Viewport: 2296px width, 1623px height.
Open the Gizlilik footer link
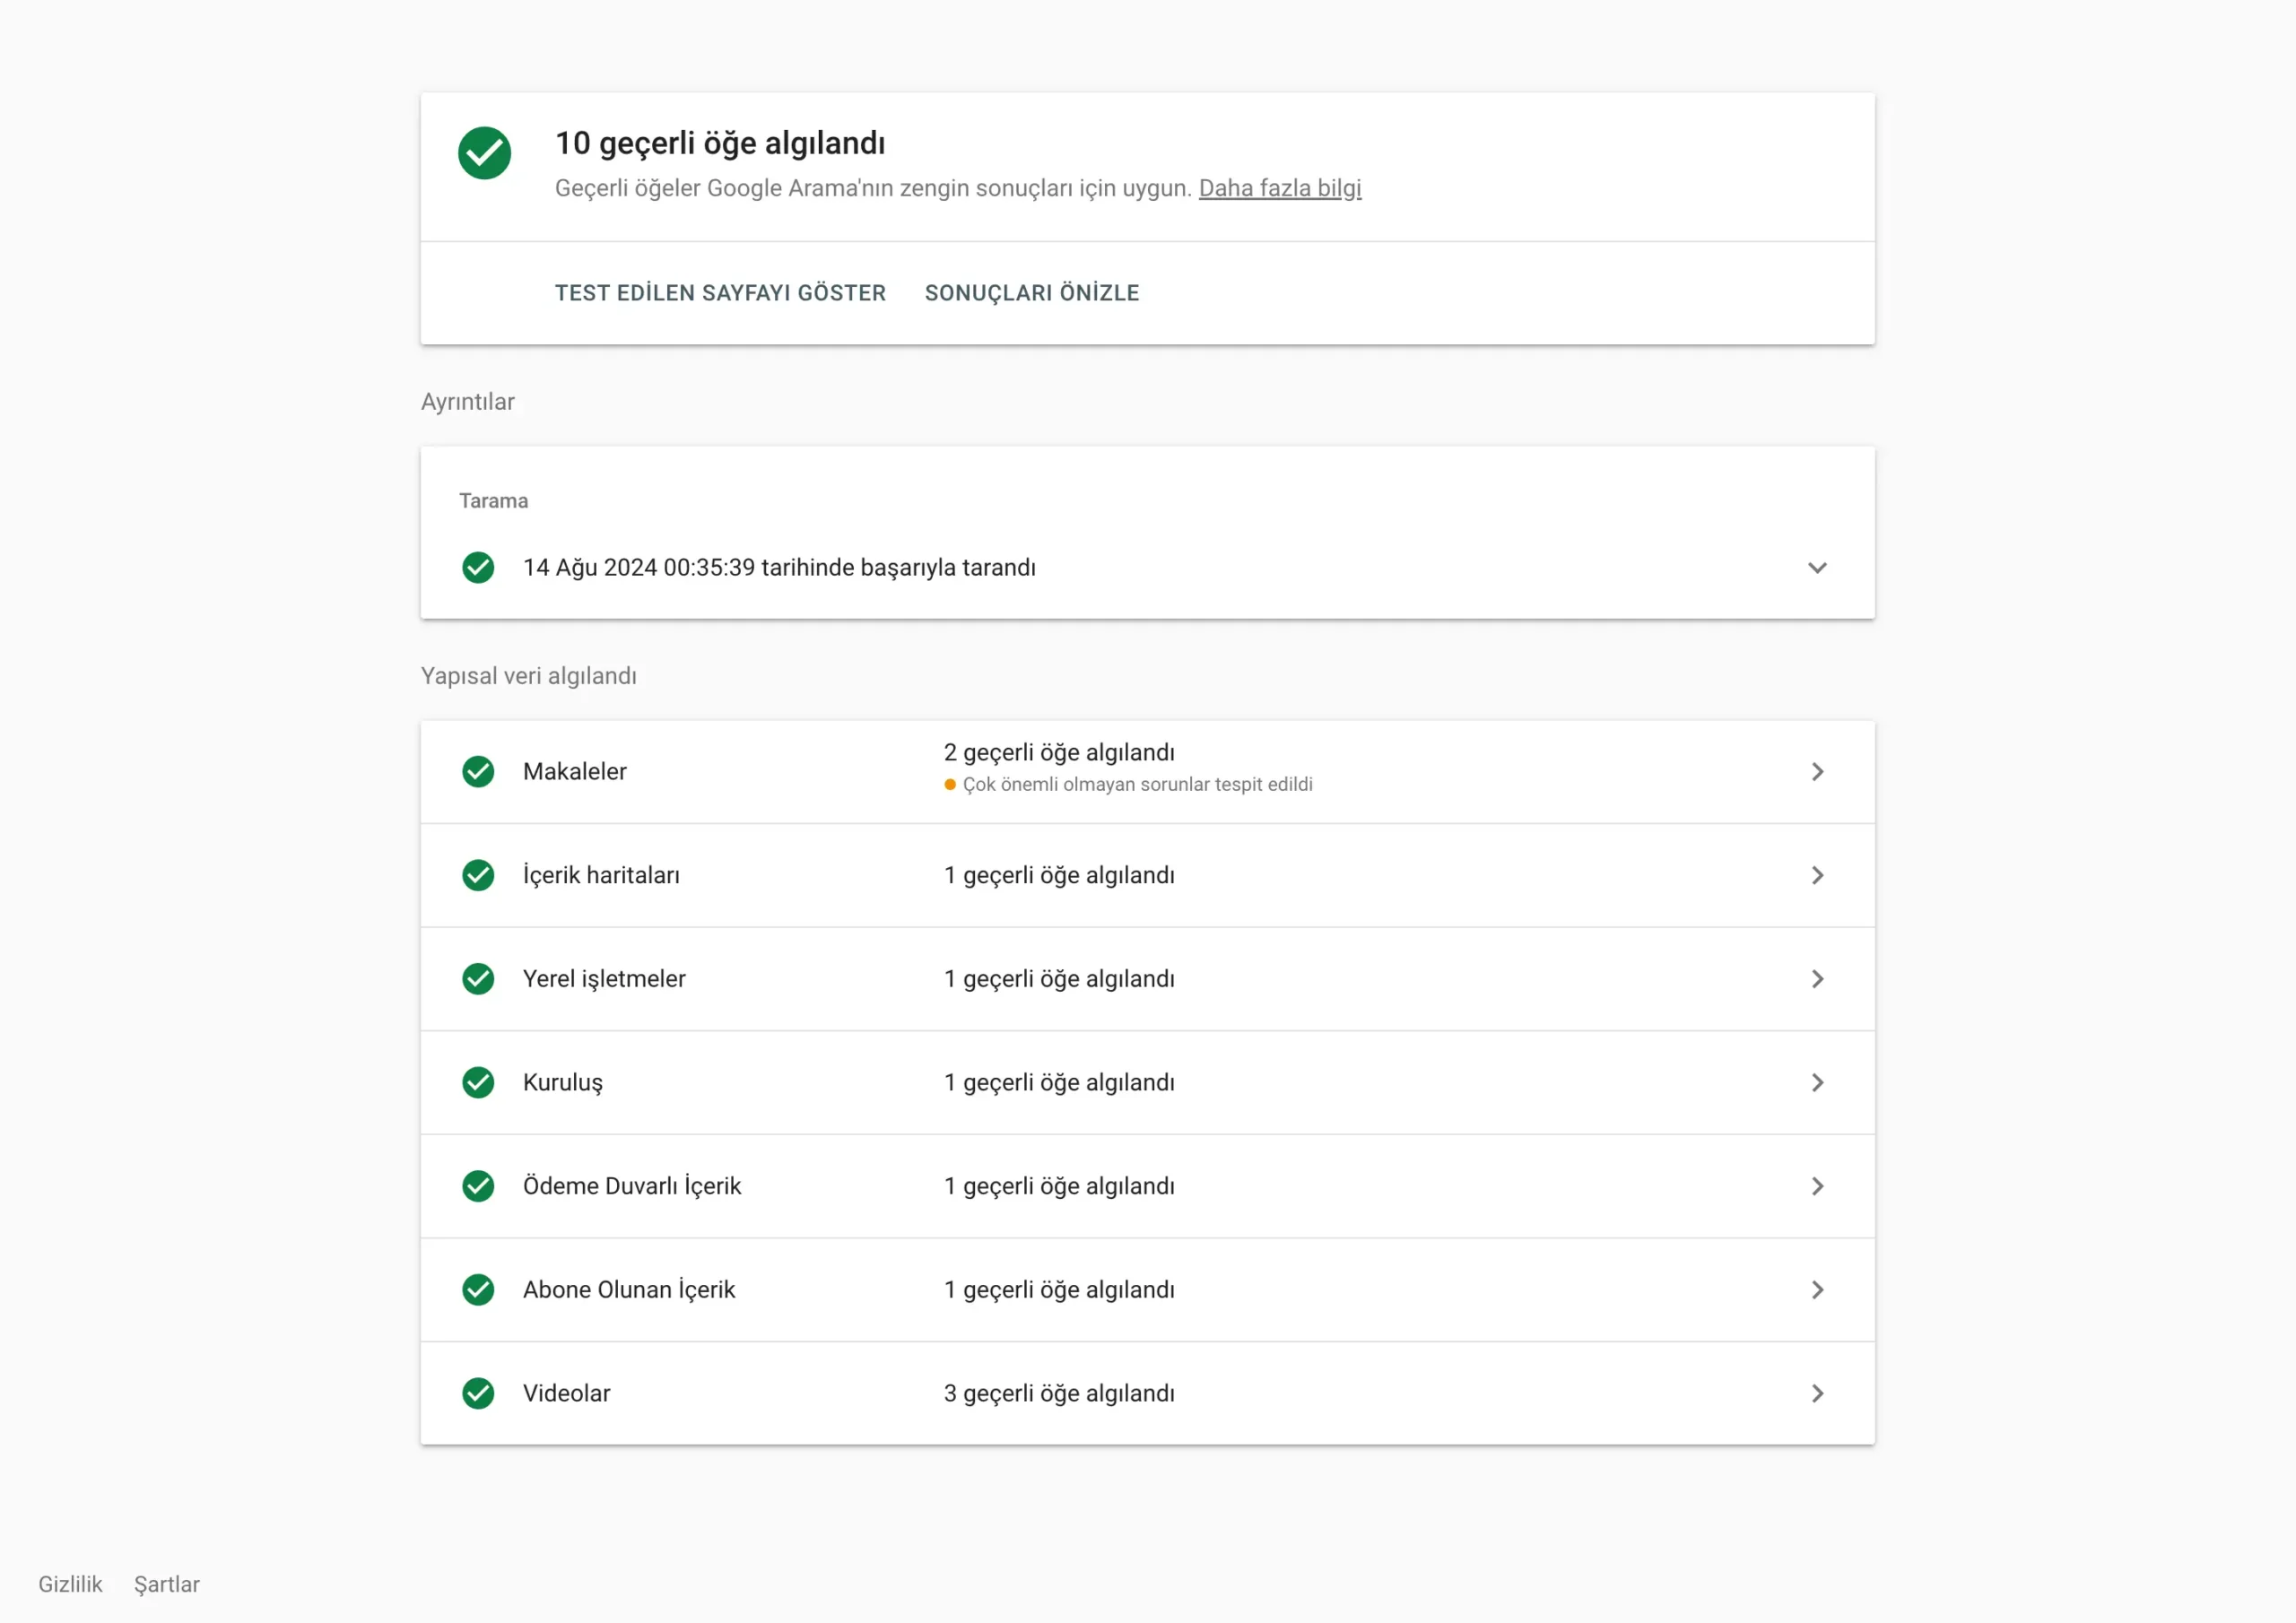pyautogui.click(x=70, y=1584)
